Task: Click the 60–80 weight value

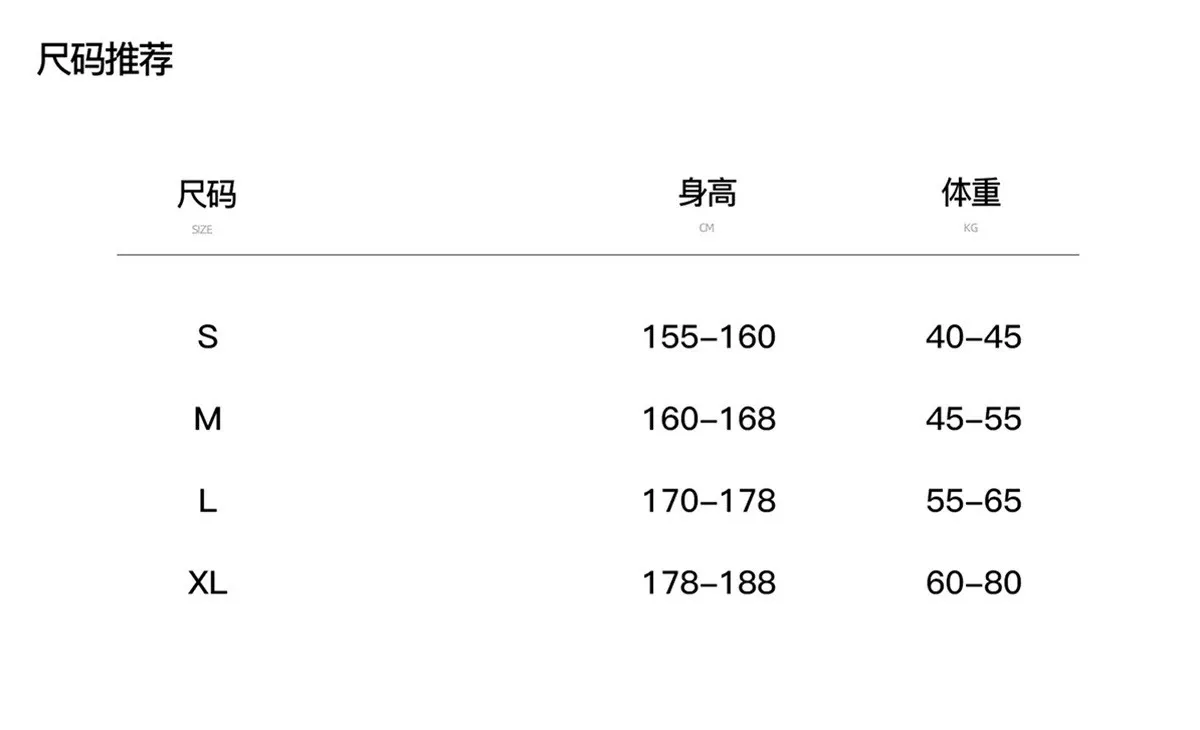Action: coord(973,583)
